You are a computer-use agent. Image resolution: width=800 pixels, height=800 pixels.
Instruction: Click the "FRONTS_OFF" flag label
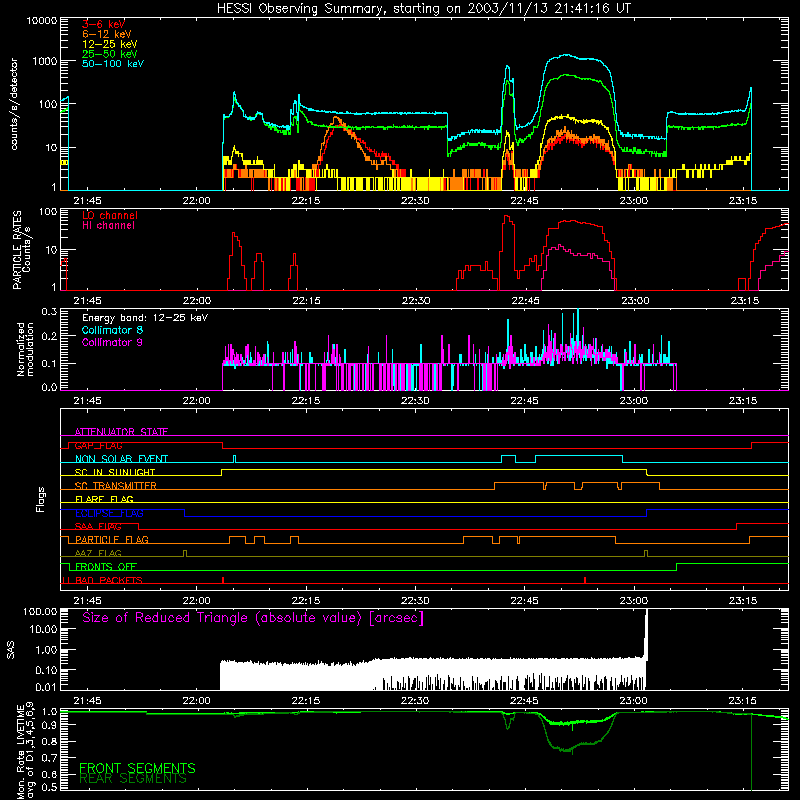tap(106, 566)
